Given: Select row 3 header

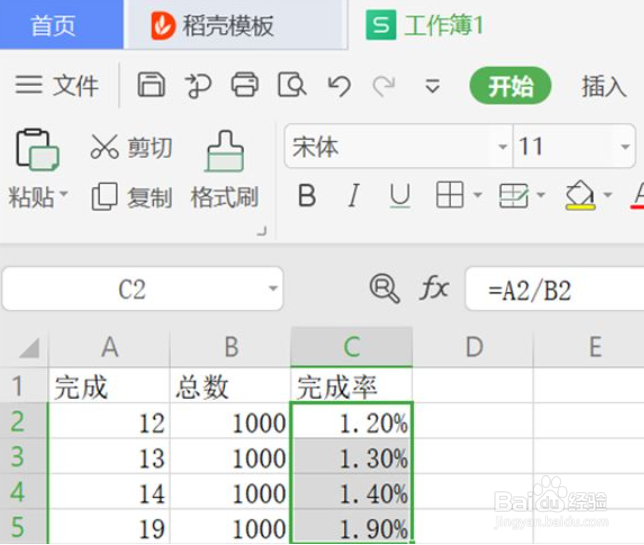Looking at the screenshot, I should pyautogui.click(x=24, y=456).
